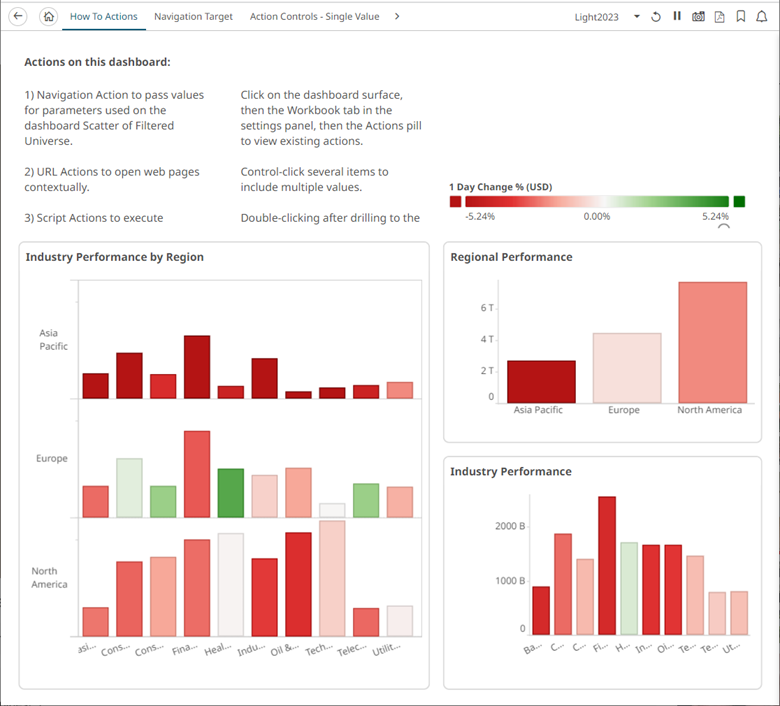This screenshot has width=780, height=706.
Task: Open the Light2023 theme dropdown
Action: tap(607, 17)
